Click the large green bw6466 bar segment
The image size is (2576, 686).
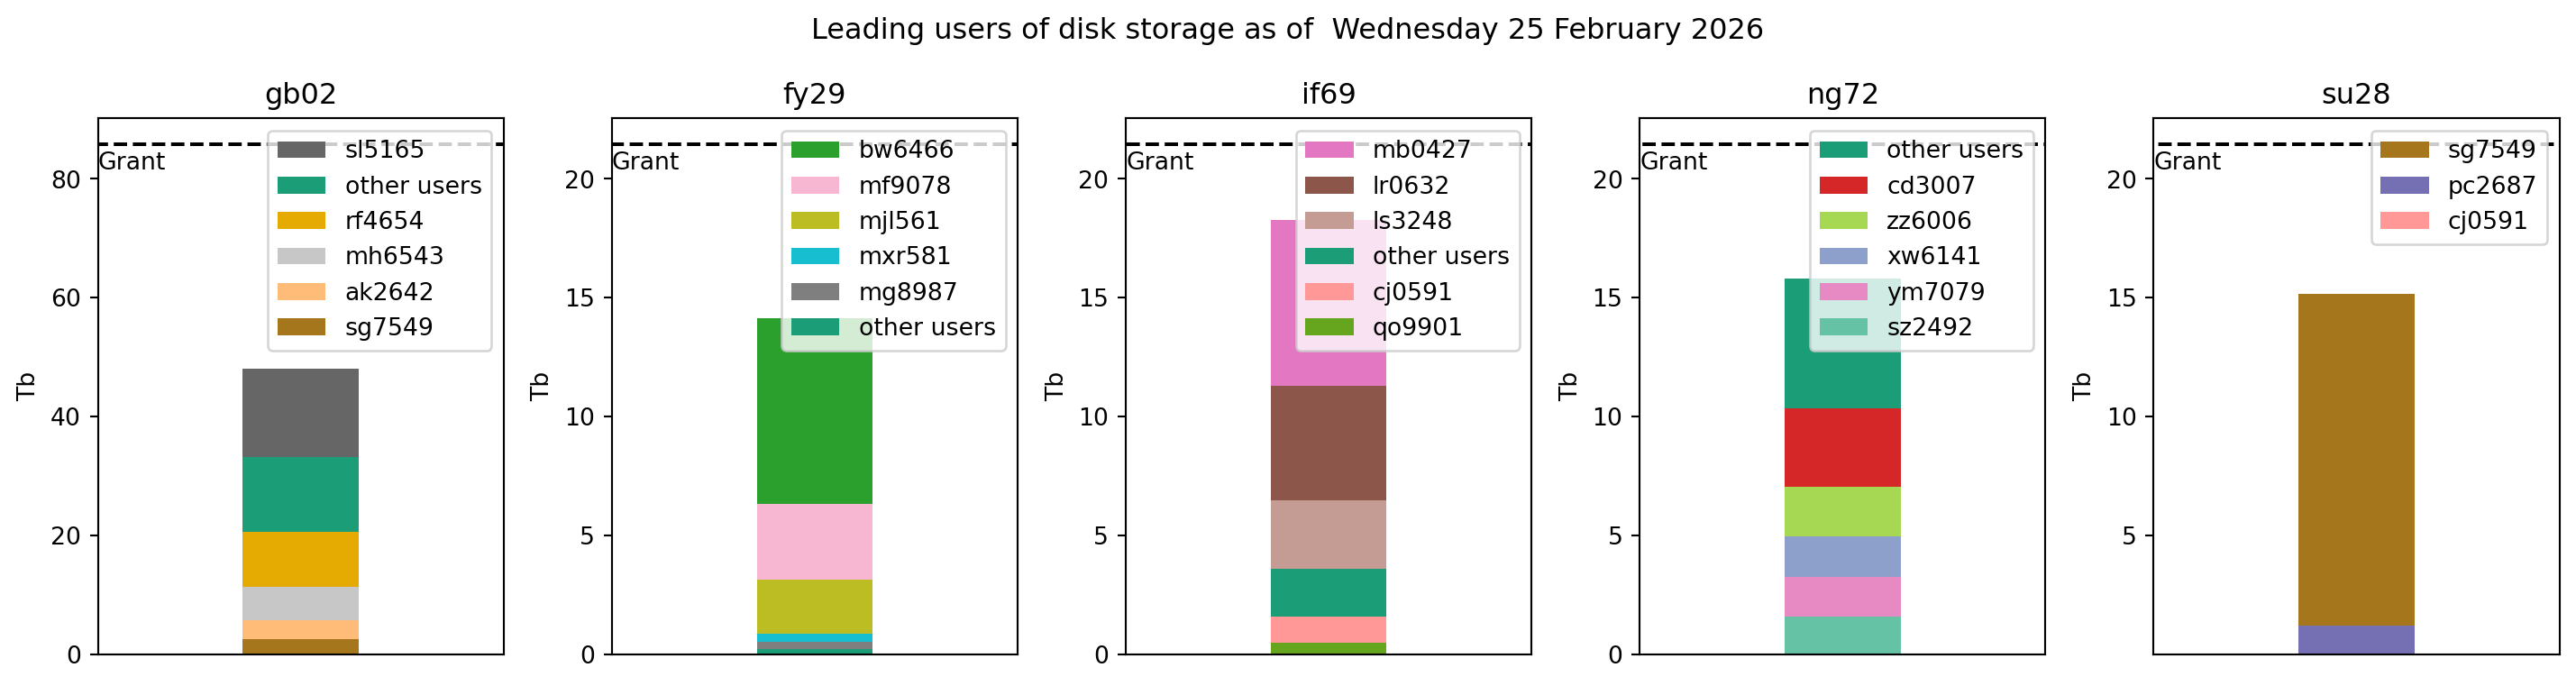pyautogui.click(x=815, y=410)
